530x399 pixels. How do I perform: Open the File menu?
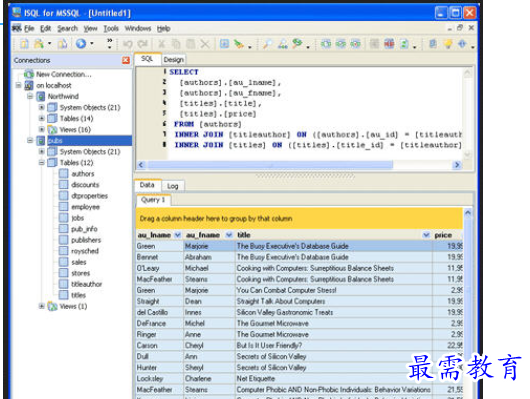tap(29, 28)
